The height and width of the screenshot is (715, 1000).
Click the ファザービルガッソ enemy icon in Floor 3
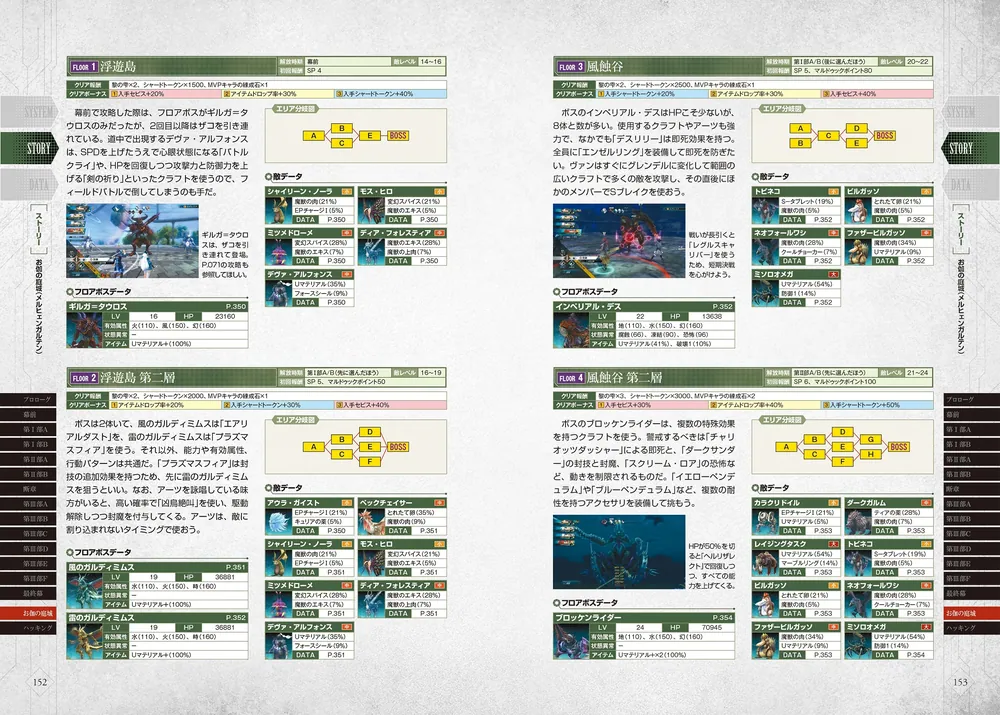(857, 251)
